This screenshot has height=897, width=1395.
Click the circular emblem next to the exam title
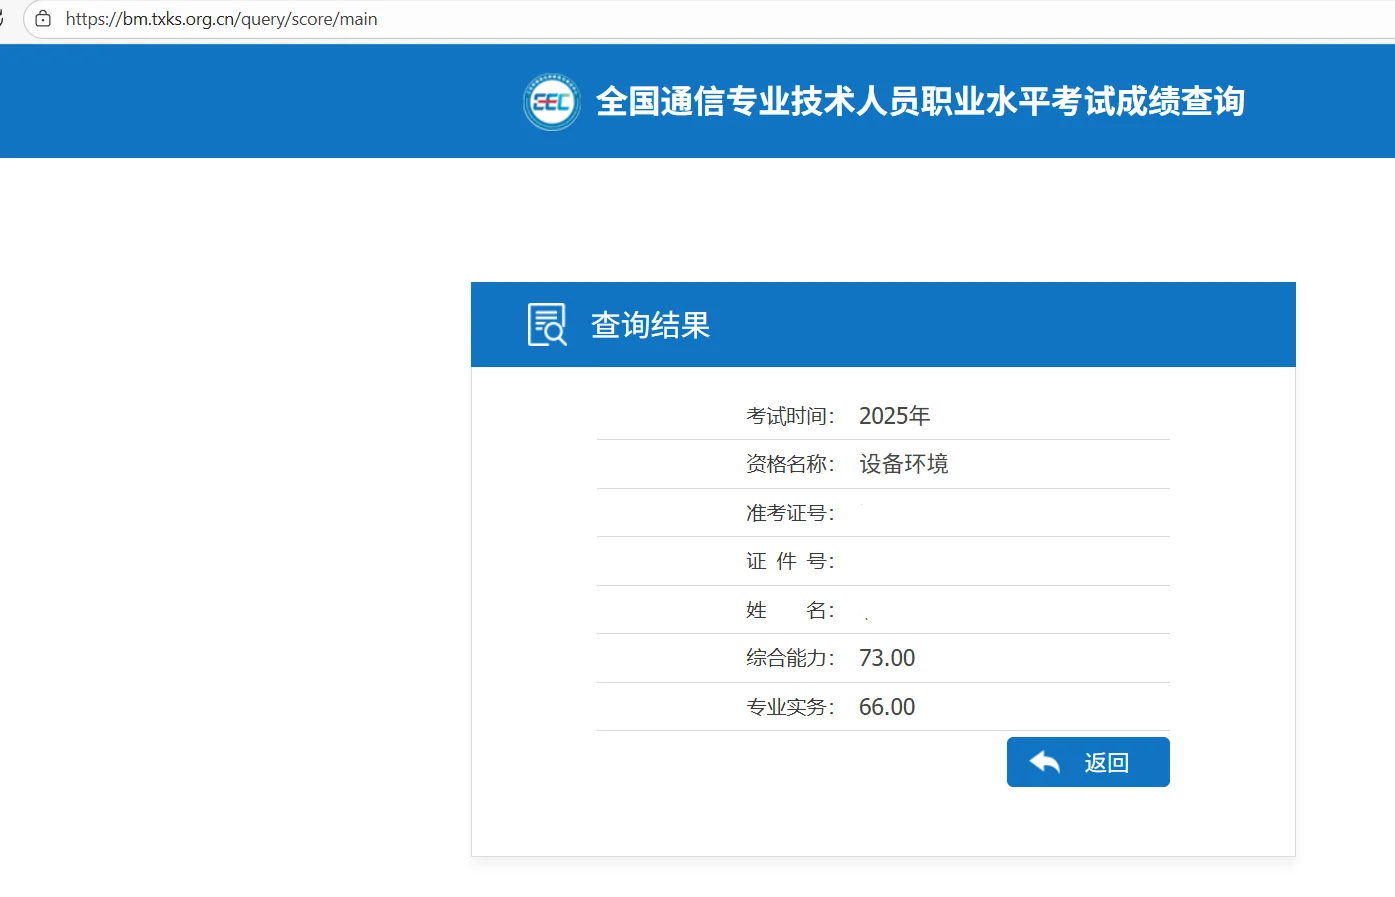point(551,101)
